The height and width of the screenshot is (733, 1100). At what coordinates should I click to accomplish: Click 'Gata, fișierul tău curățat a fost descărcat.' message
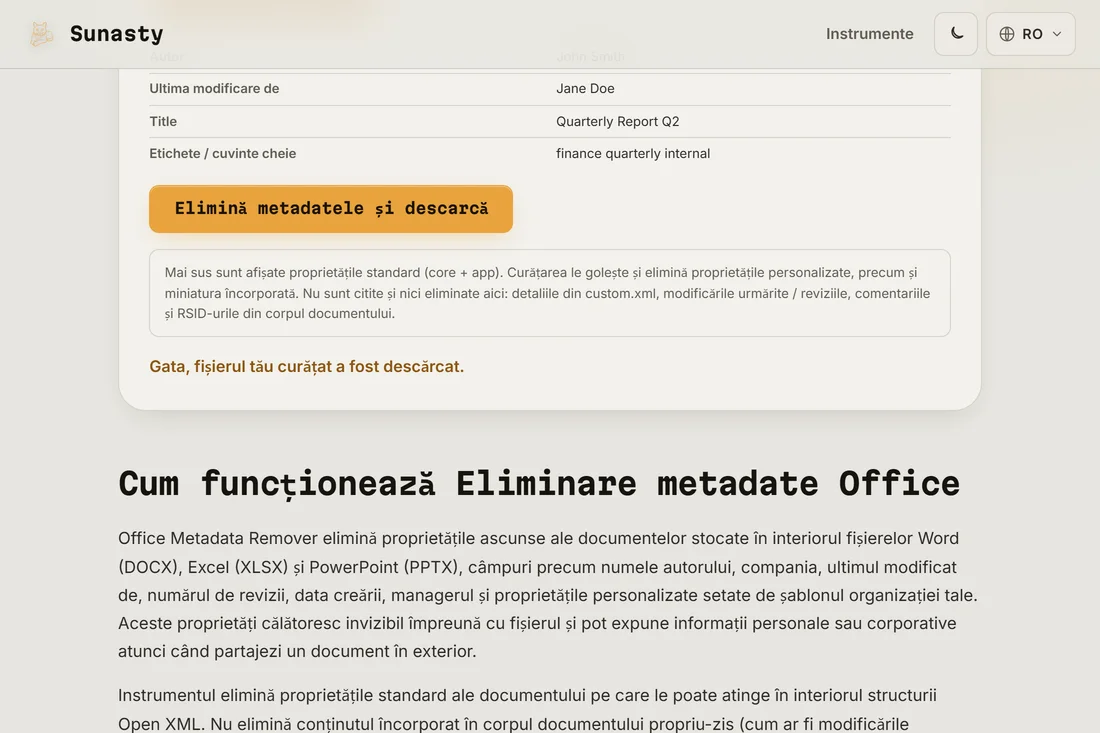(x=307, y=366)
